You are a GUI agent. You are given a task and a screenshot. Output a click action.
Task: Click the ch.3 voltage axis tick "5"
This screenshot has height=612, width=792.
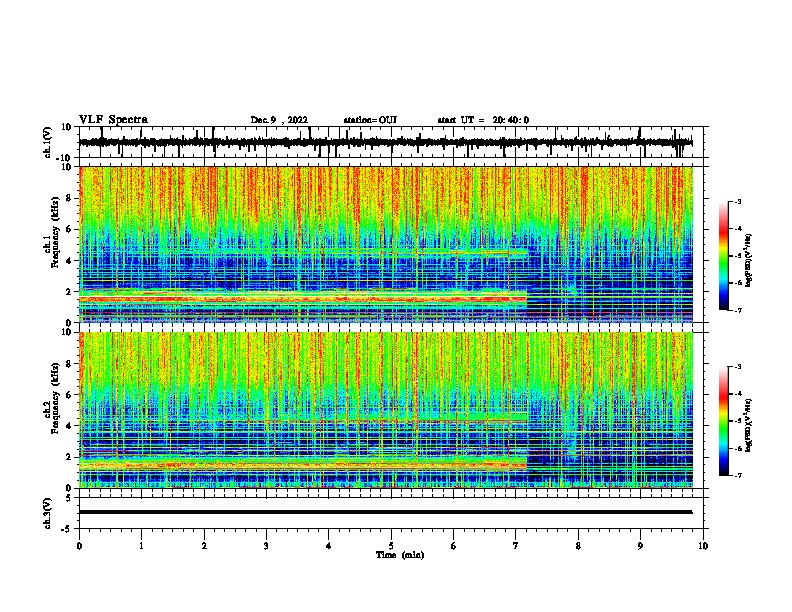pos(70,498)
